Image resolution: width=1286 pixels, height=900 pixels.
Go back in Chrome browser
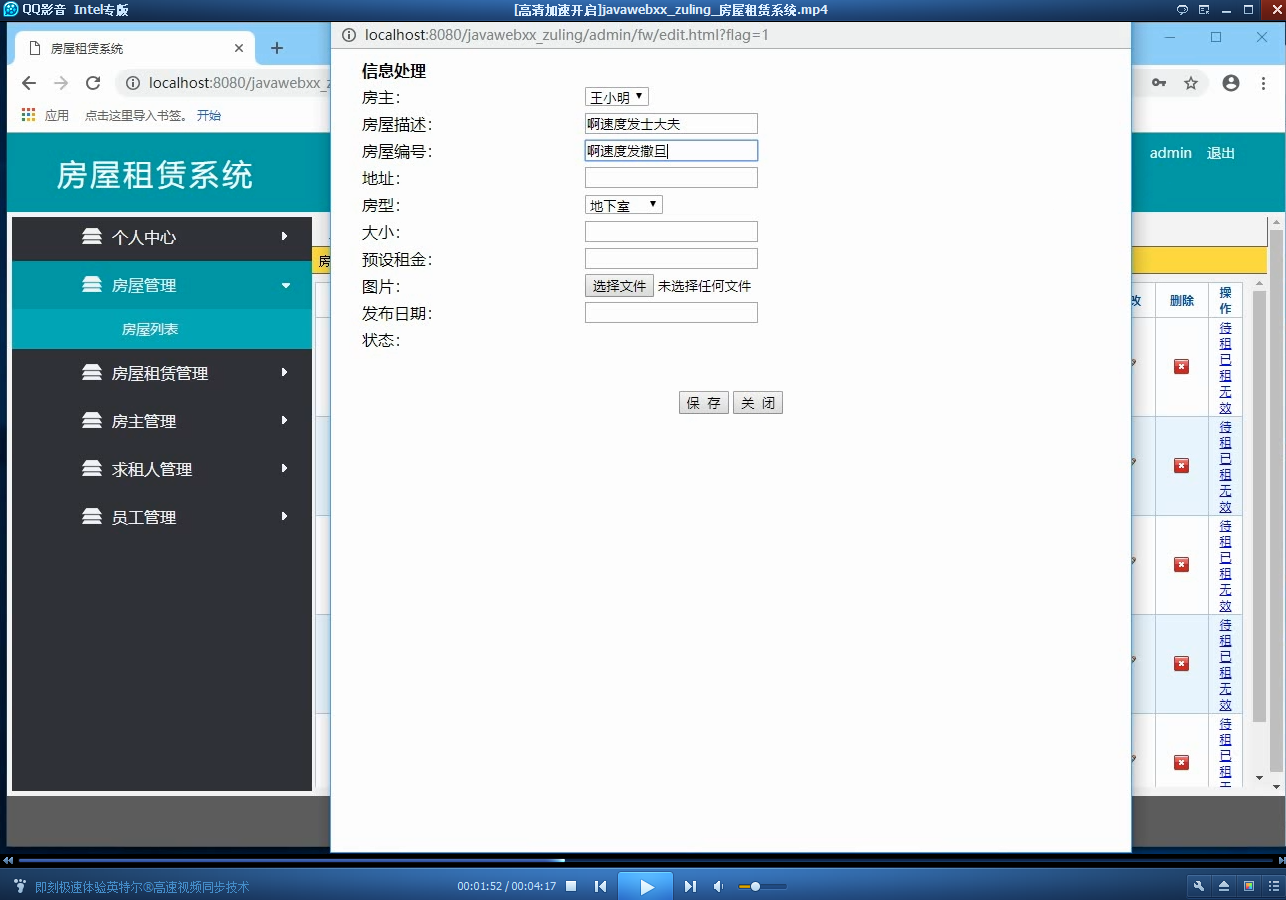pyautogui.click(x=28, y=83)
